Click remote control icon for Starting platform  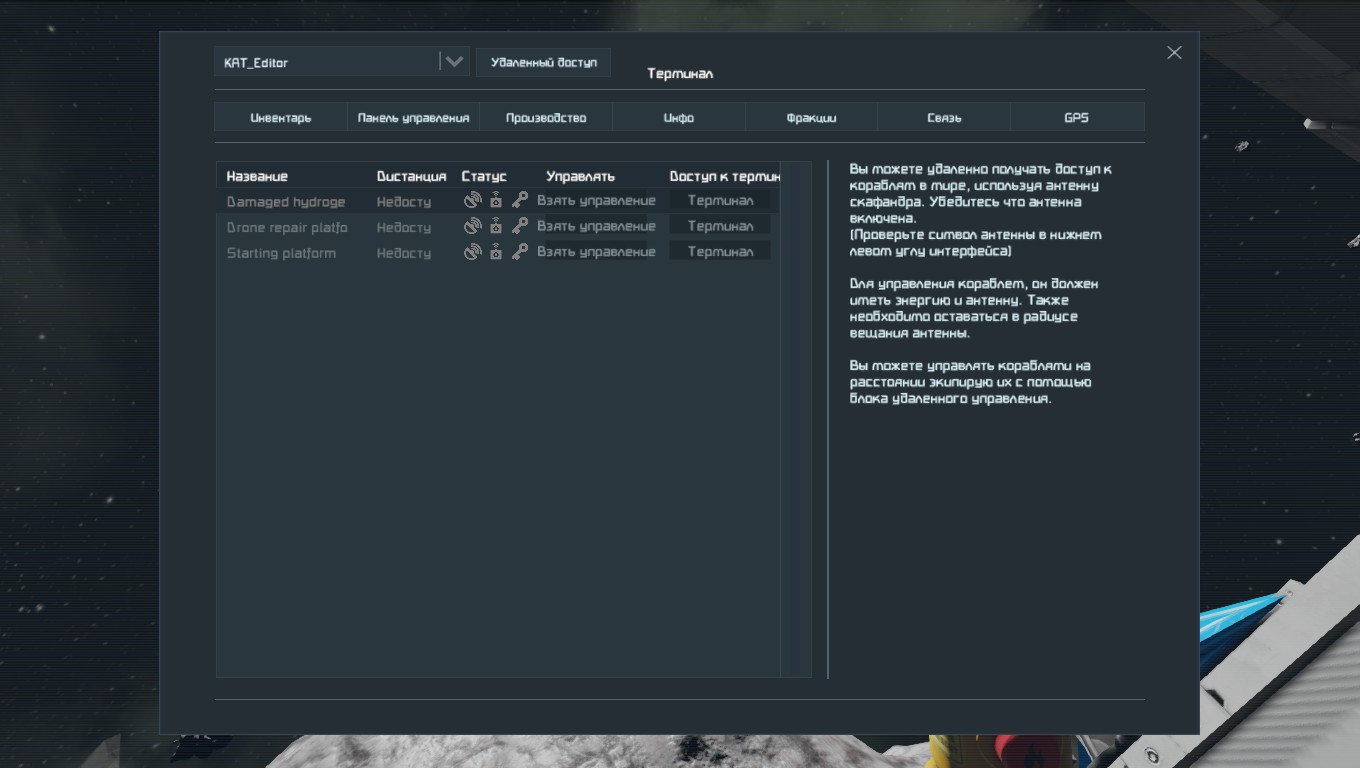coord(496,252)
